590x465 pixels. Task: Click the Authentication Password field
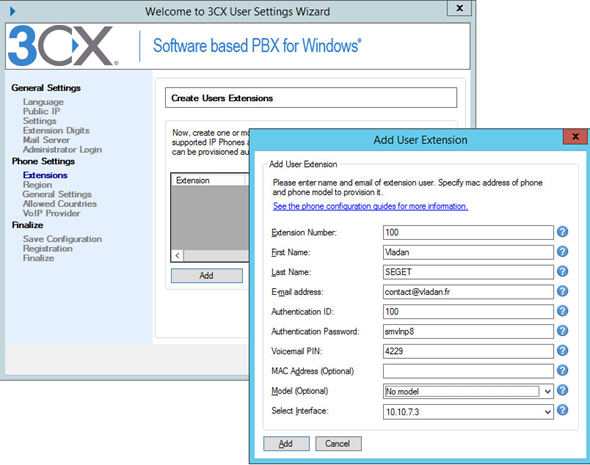pos(468,331)
